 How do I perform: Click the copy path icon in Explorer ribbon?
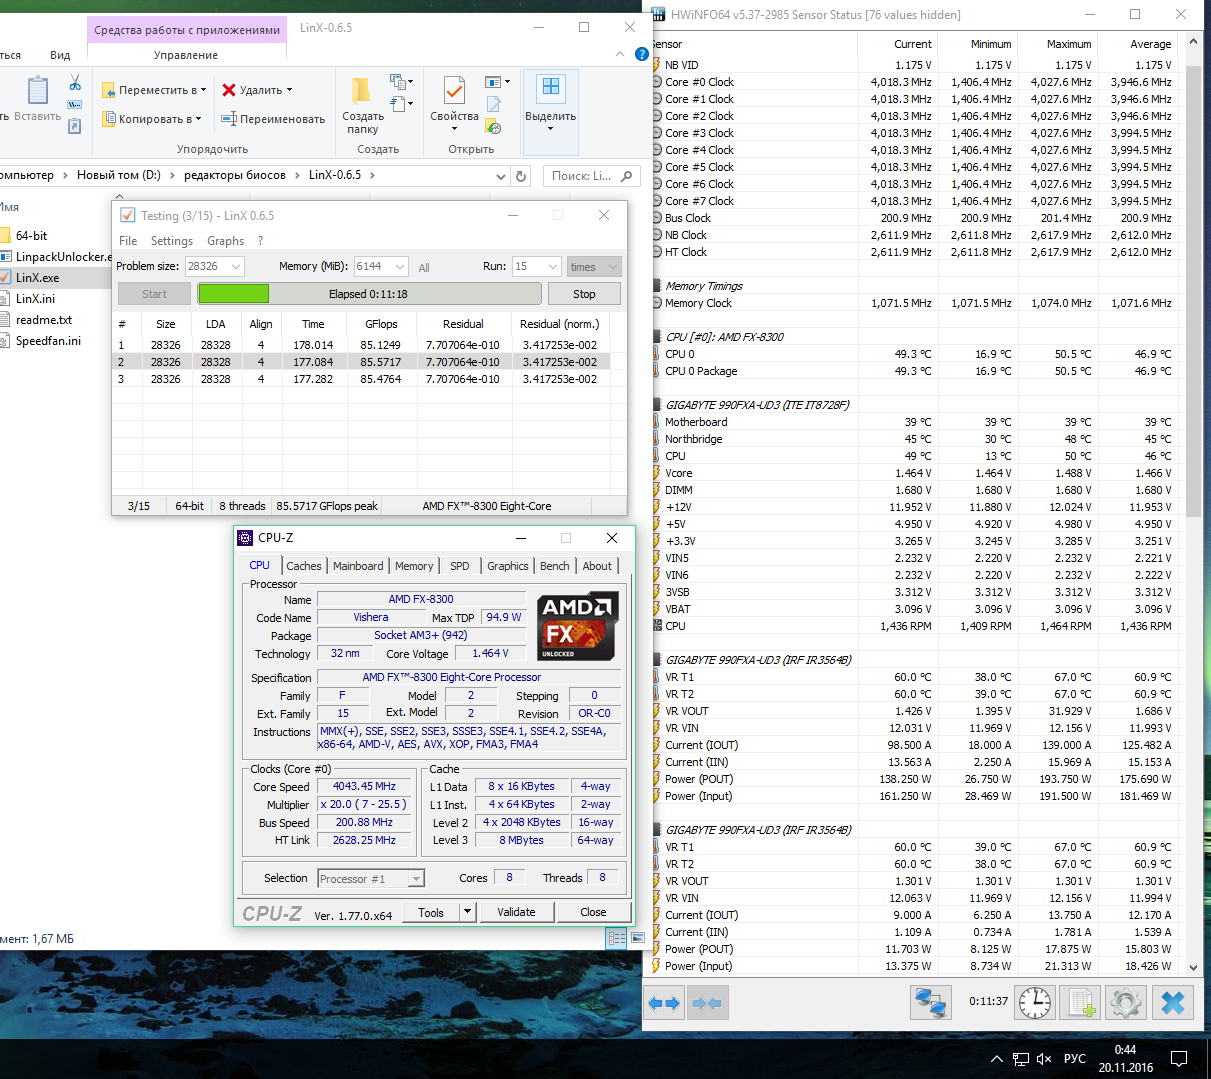75,104
